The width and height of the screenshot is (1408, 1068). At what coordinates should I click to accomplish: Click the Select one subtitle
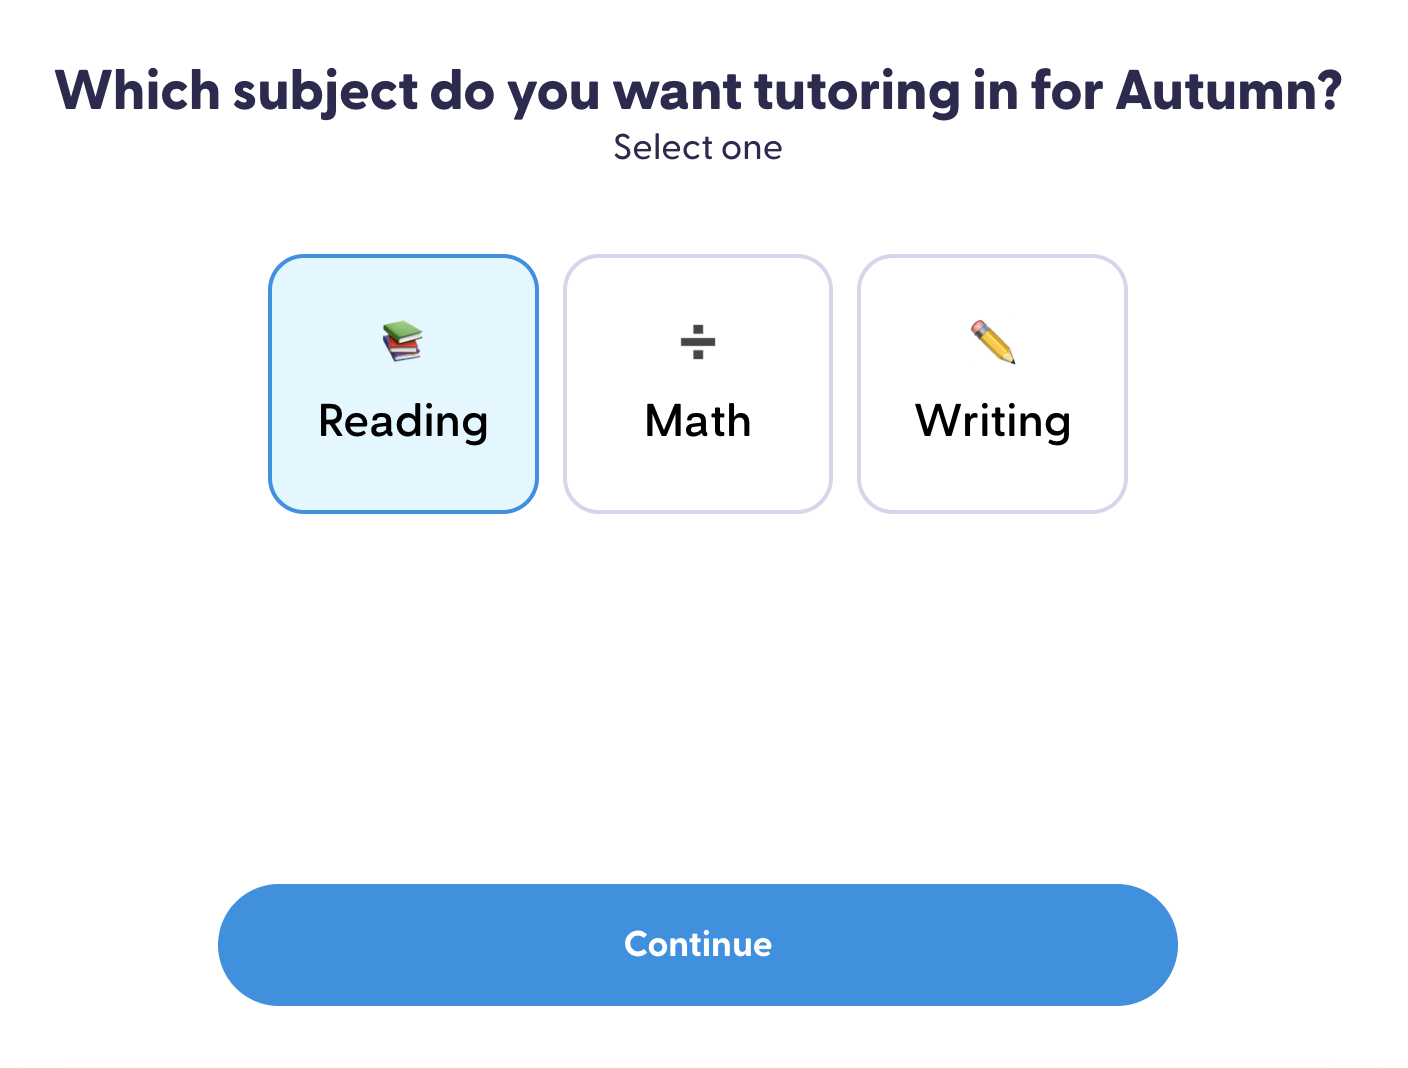[697, 147]
